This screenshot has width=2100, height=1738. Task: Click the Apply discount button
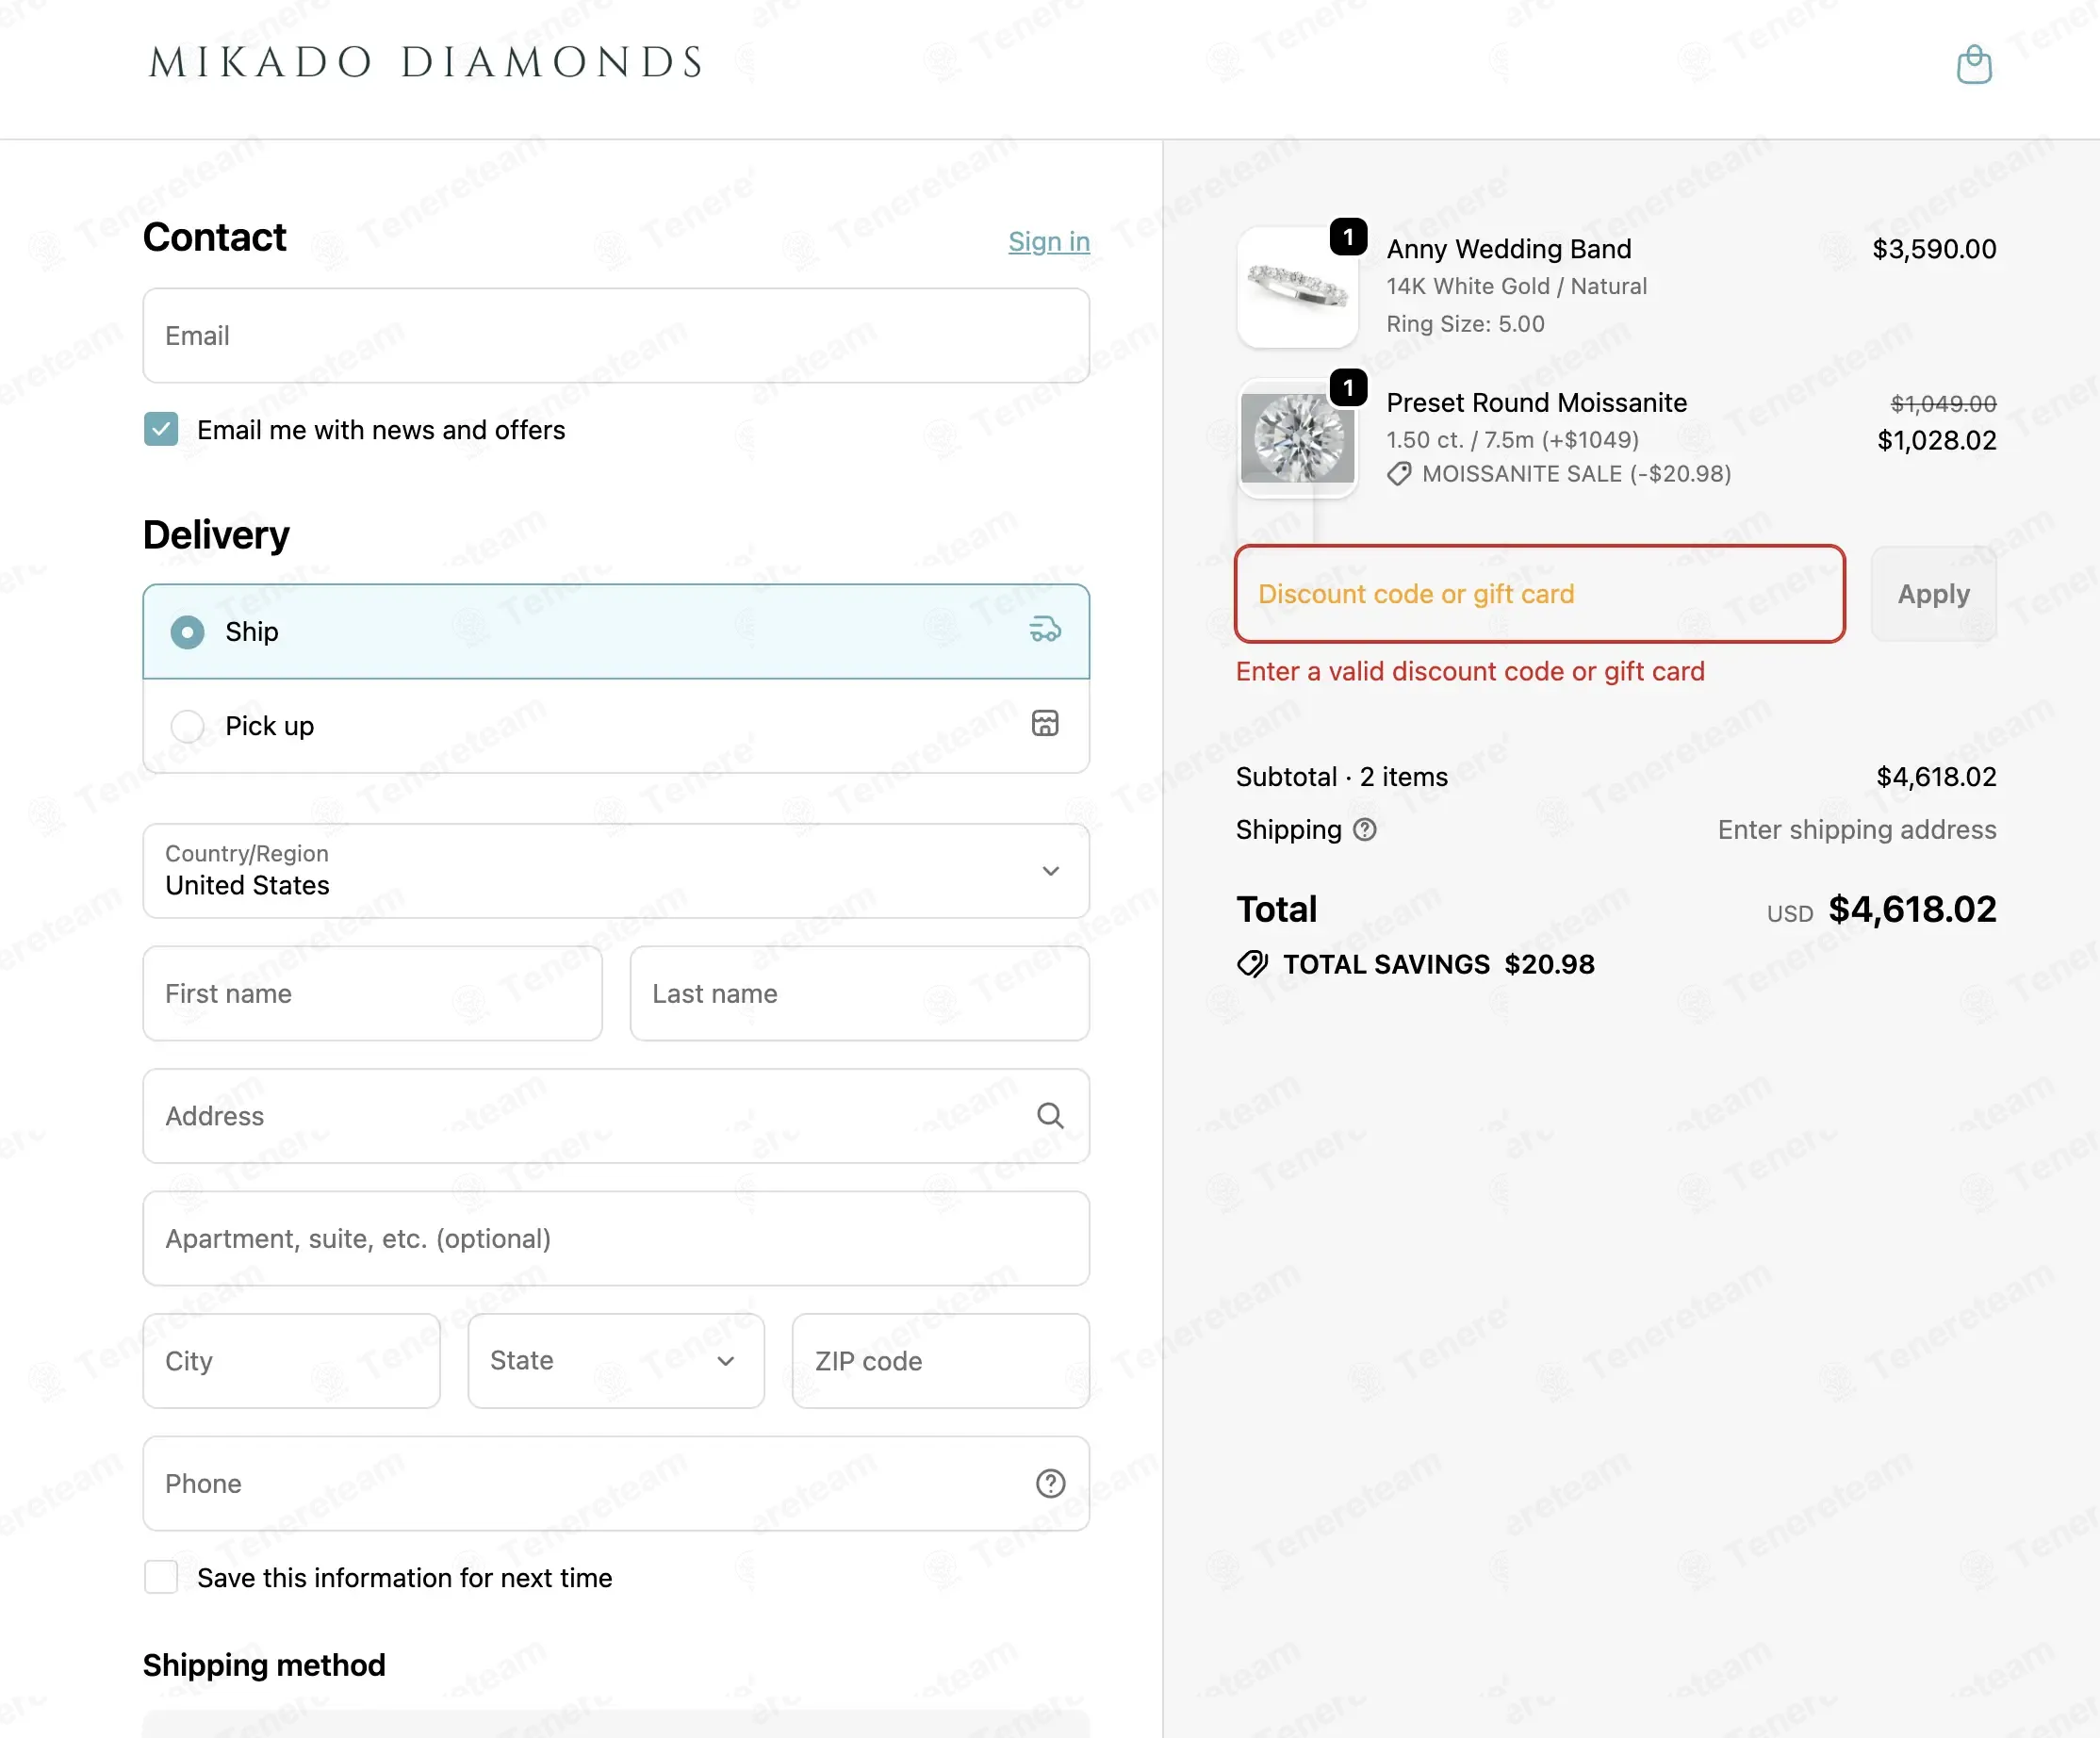1933,594
